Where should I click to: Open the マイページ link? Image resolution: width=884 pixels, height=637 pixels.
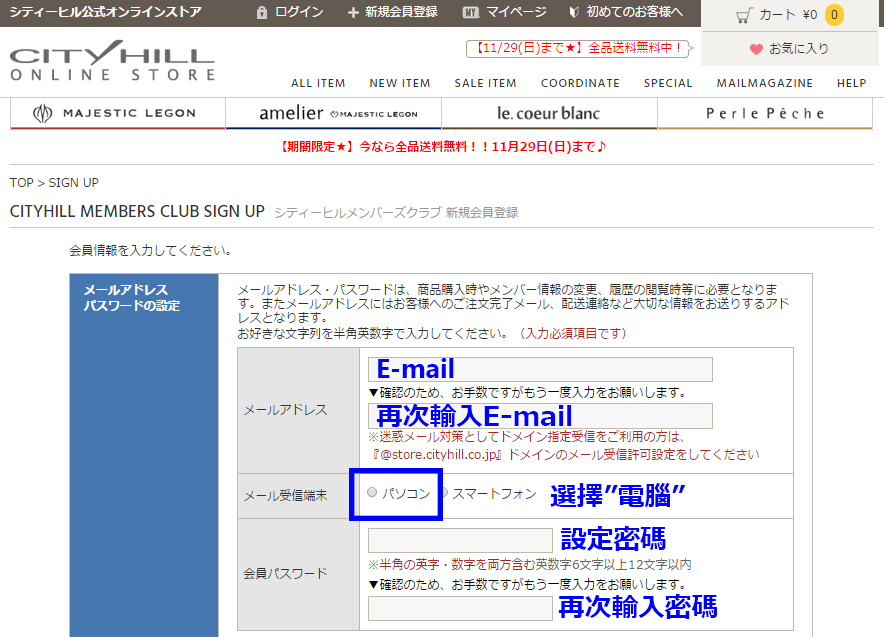[516, 12]
